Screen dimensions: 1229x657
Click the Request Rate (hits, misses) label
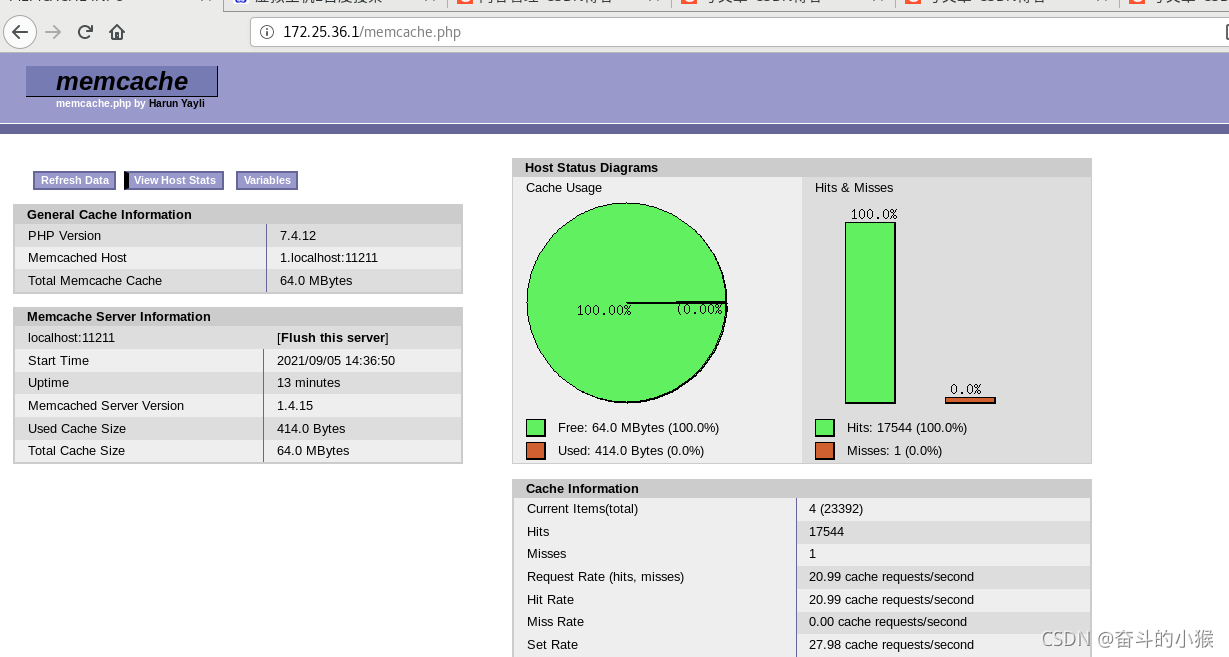[x=606, y=577]
